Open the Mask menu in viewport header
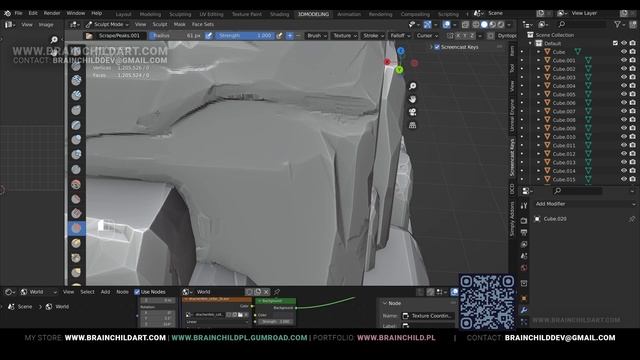Screen dimensions: 640x360 tap(179, 24)
